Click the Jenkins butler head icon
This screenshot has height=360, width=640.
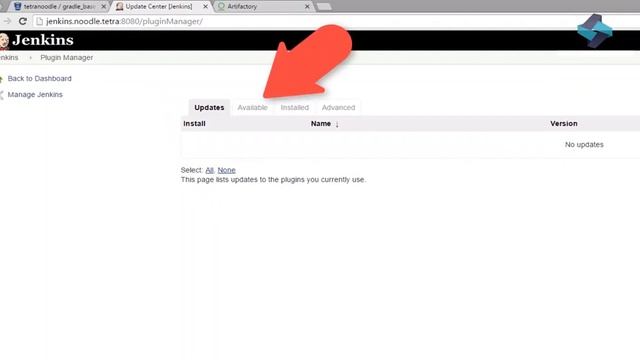[4, 41]
